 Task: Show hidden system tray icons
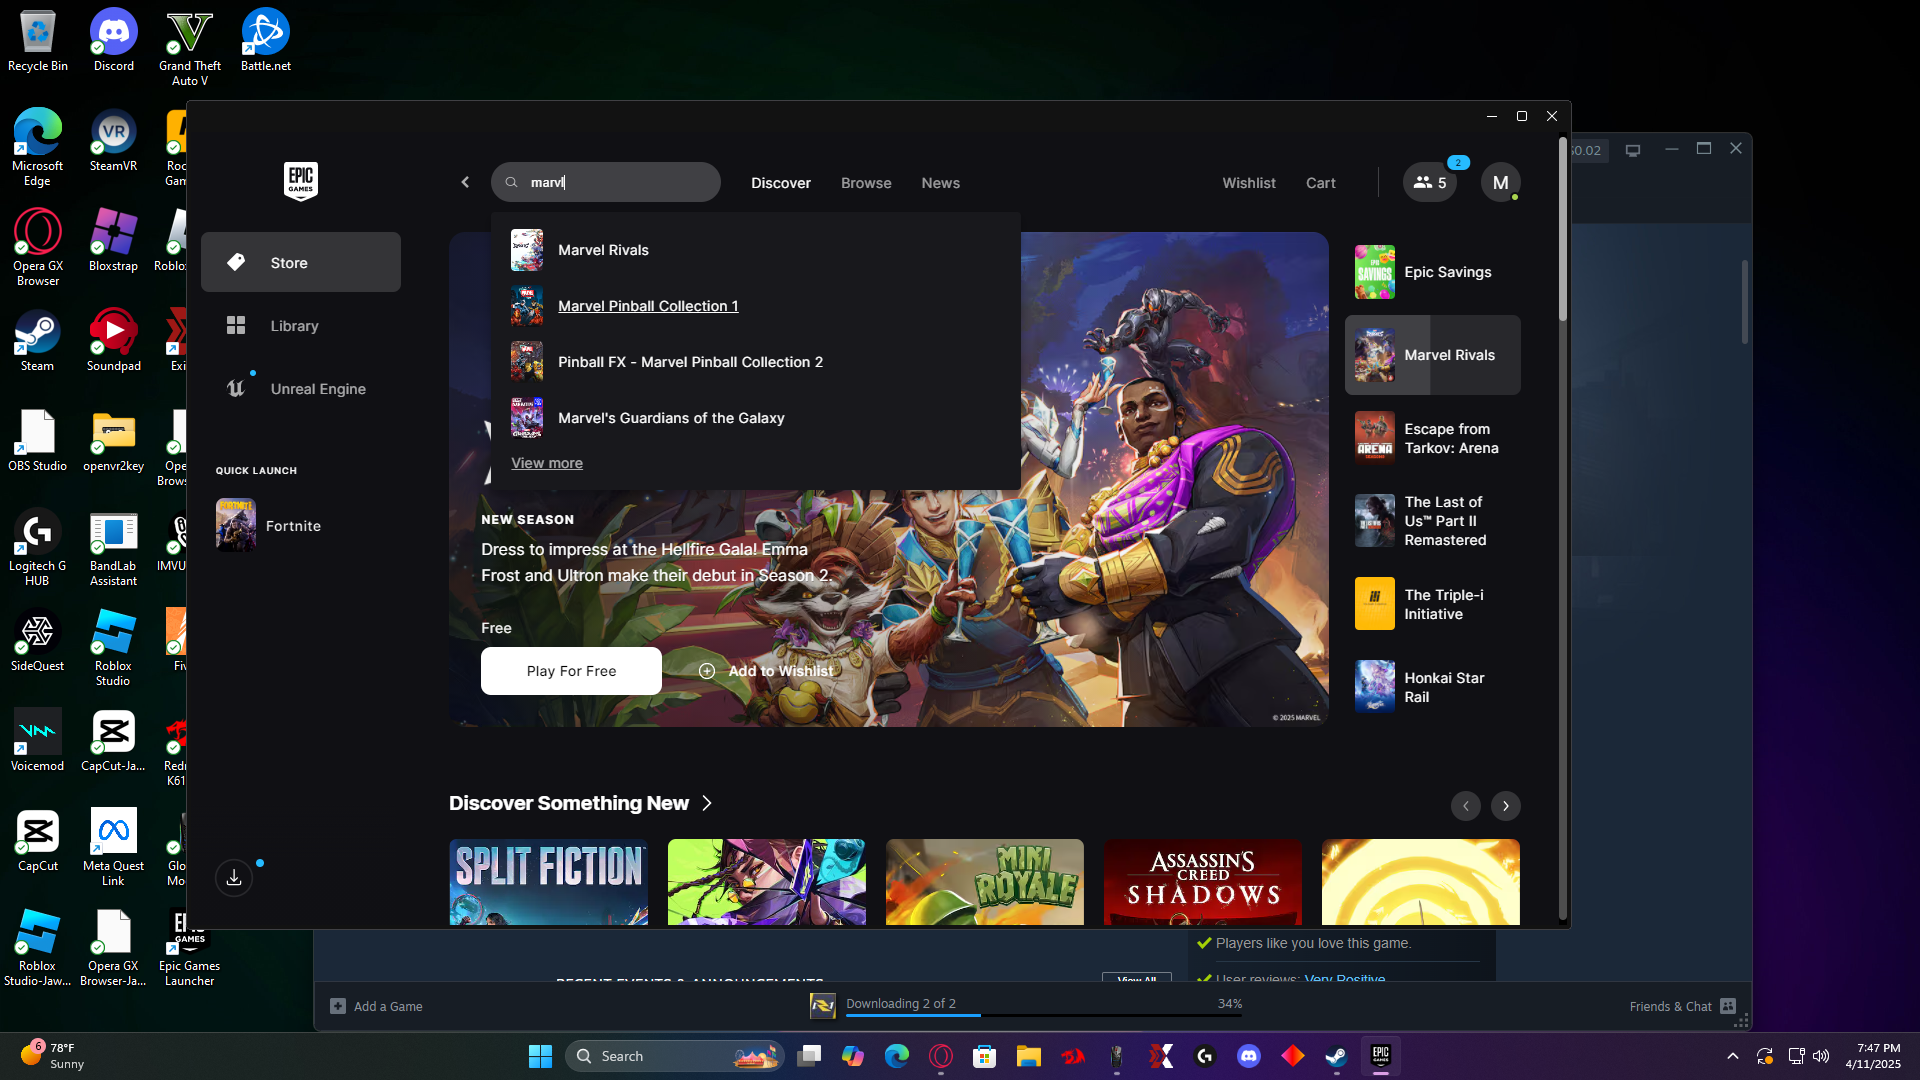click(1733, 1056)
